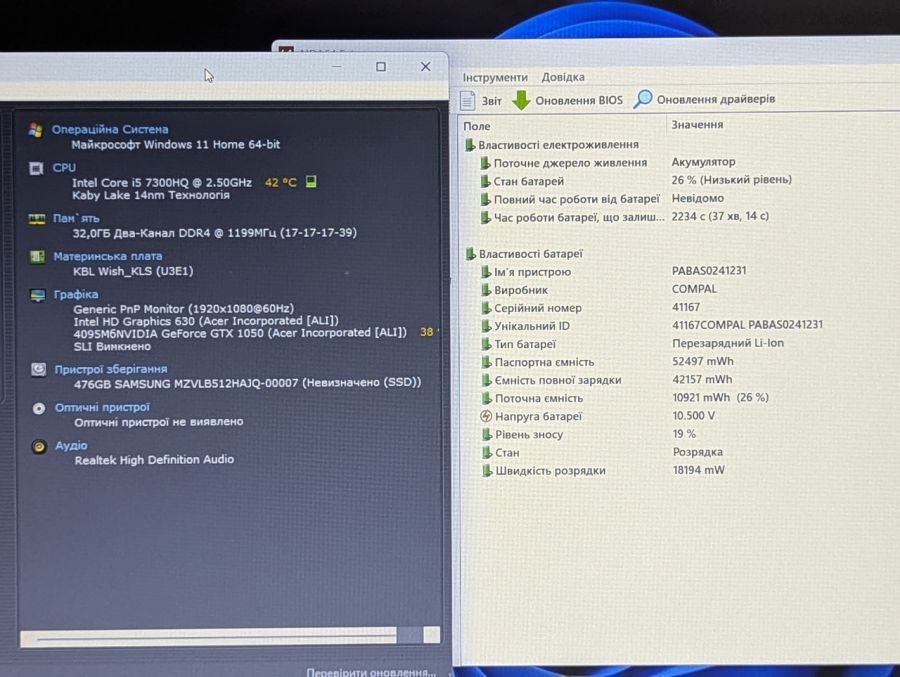900x677 pixels.
Task: Select the Швидкість розрядки row
Action: click(604, 470)
